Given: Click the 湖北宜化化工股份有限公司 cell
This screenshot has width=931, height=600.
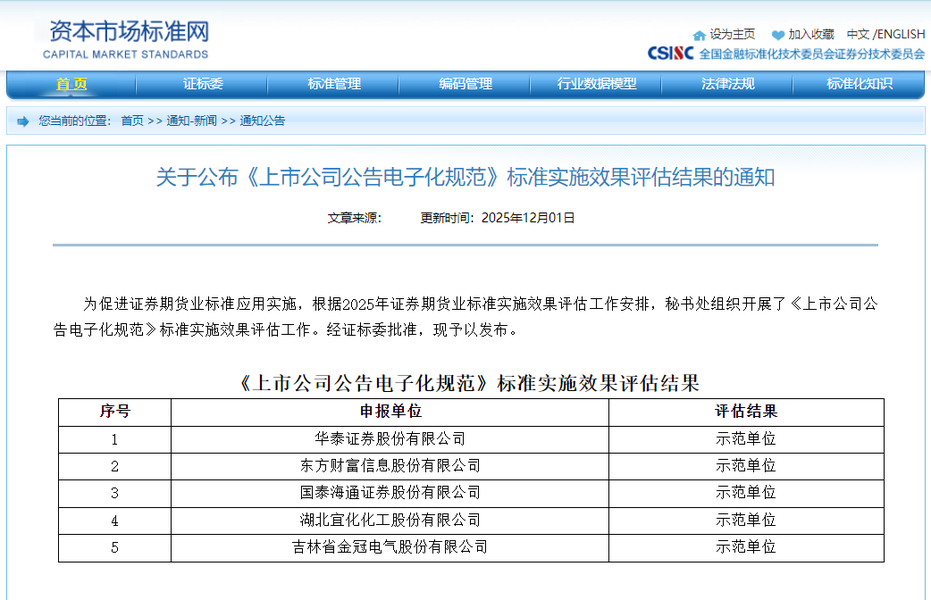Looking at the screenshot, I should click(x=390, y=520).
